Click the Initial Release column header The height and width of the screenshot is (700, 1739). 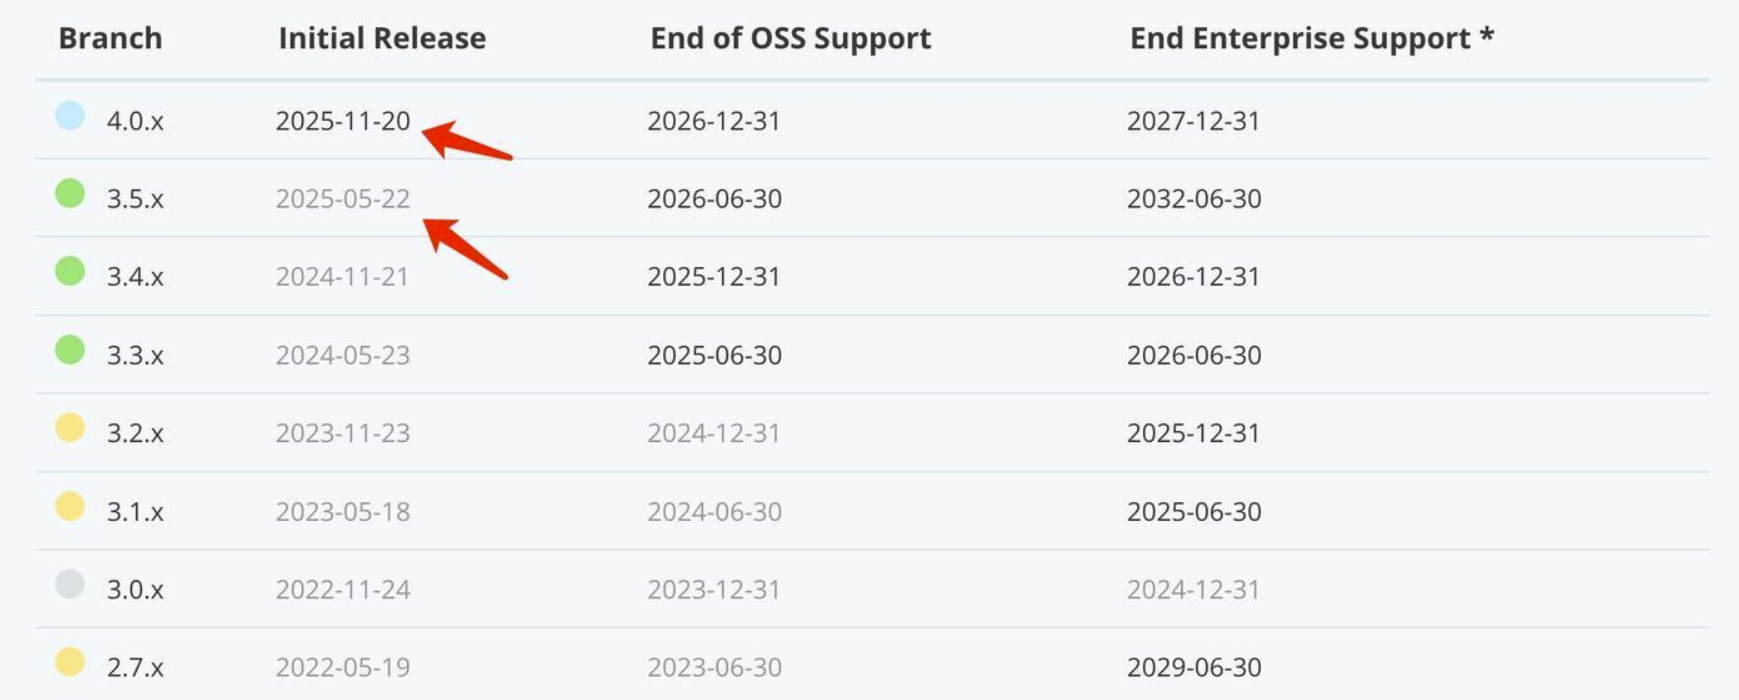coord(382,38)
